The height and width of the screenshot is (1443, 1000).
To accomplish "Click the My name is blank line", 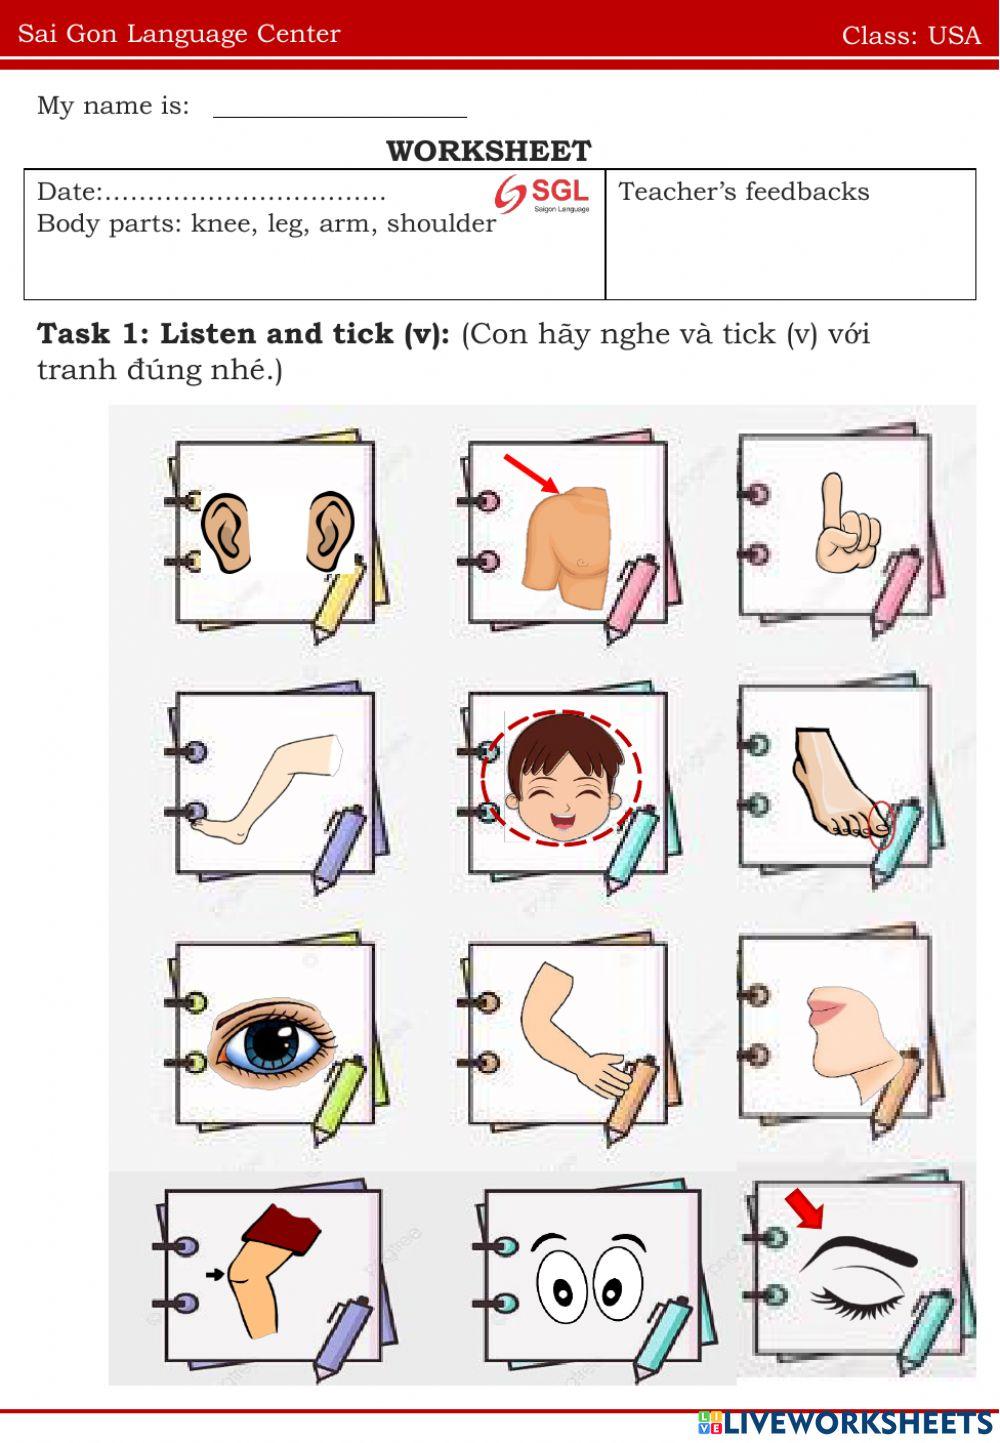I will click(x=340, y=108).
